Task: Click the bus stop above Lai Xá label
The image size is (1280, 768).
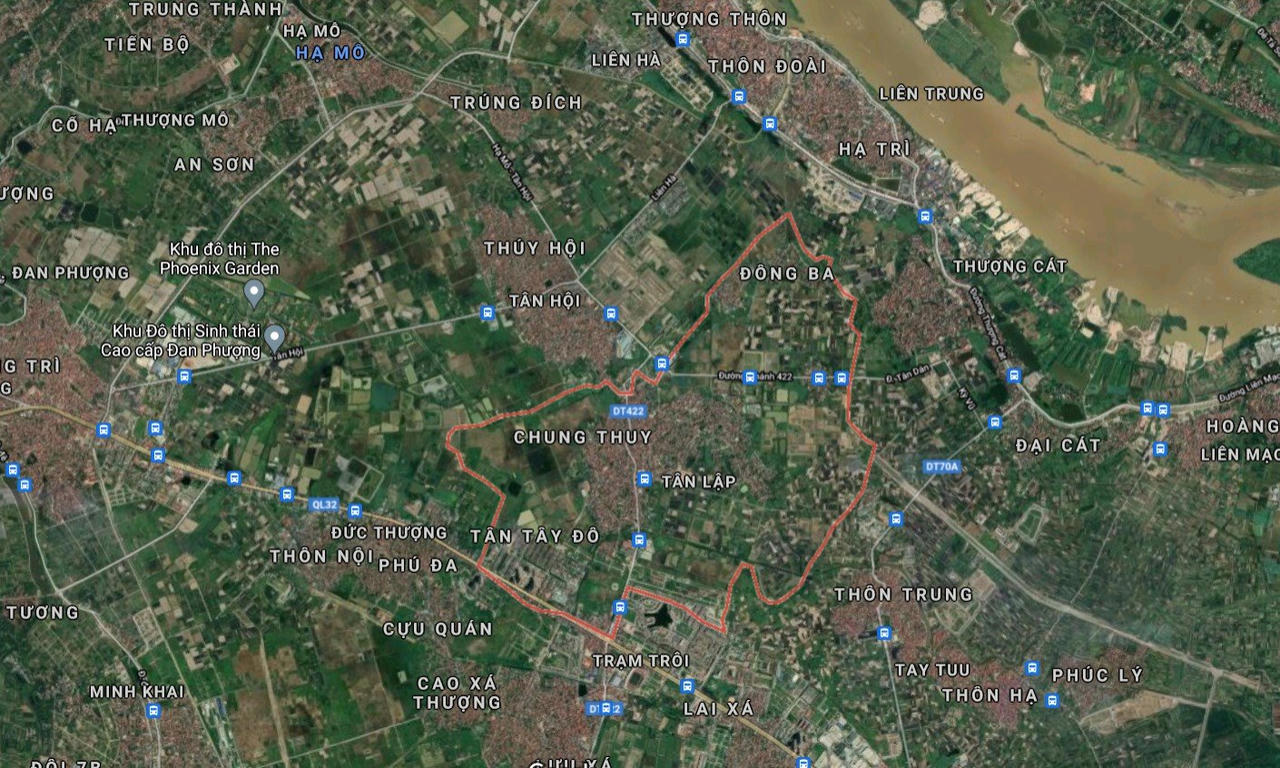Action: tap(687, 686)
